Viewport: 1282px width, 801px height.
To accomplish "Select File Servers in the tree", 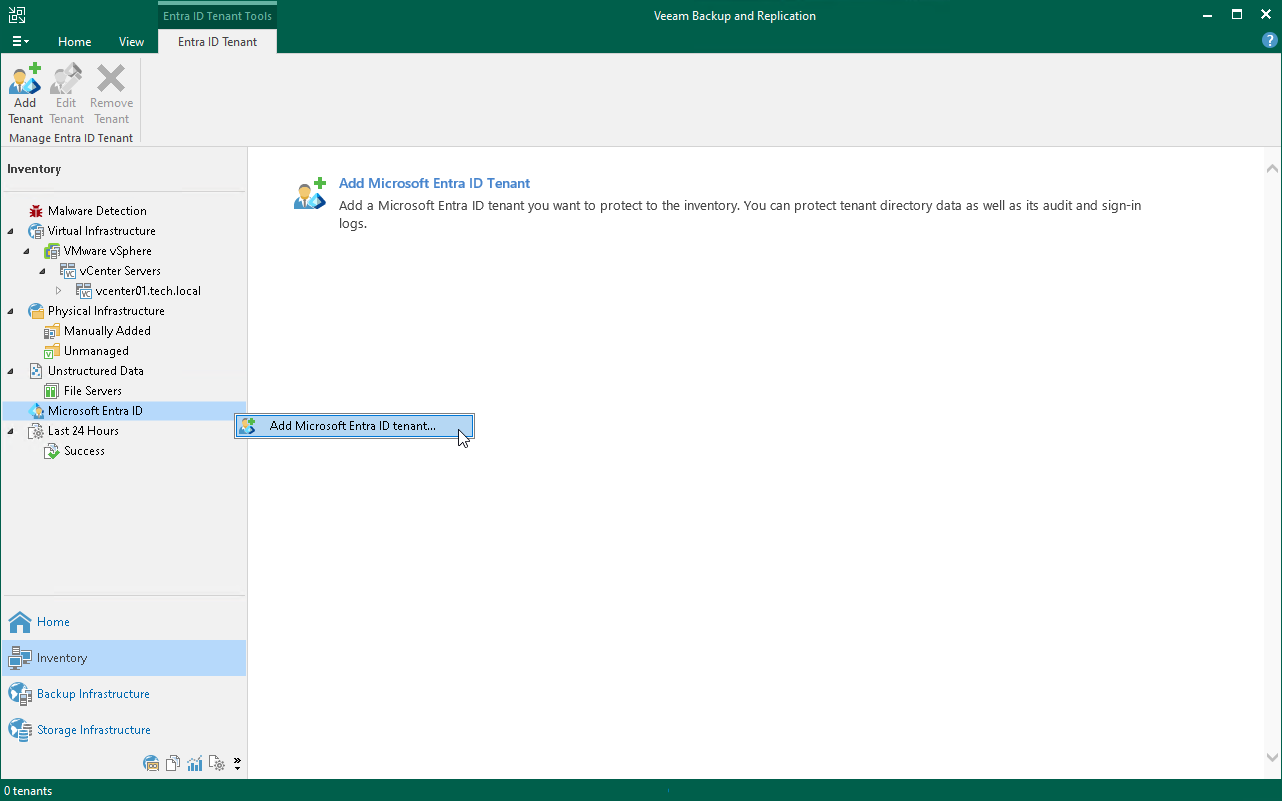I will (x=93, y=391).
